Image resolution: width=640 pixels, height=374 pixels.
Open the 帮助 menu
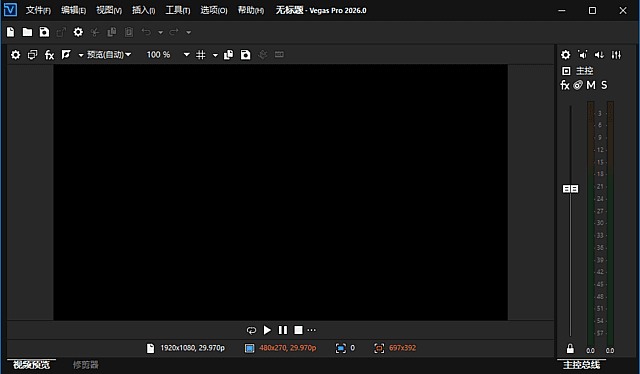(x=251, y=10)
